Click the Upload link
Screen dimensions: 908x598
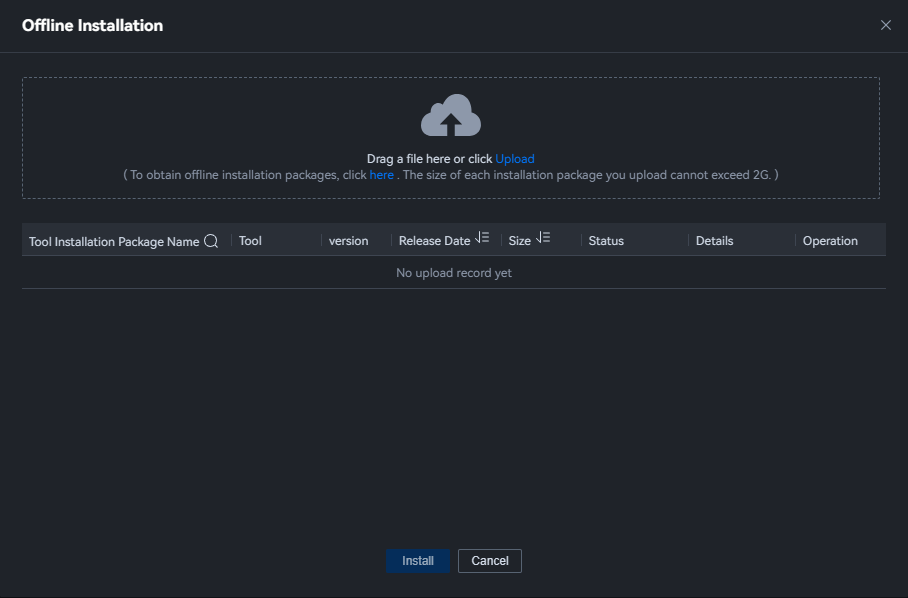(x=515, y=159)
